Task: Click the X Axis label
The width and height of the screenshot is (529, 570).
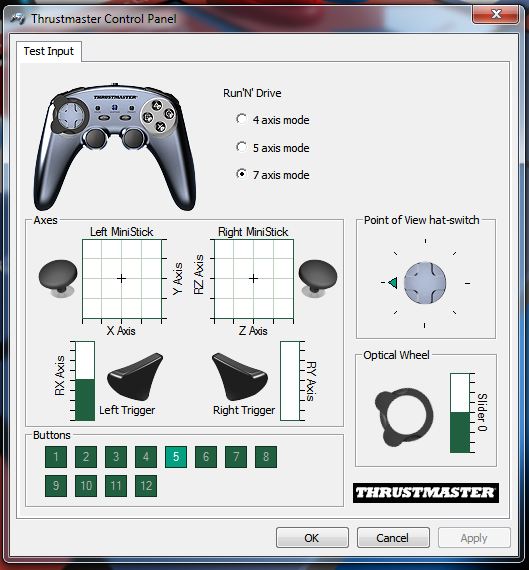Action: point(121,331)
